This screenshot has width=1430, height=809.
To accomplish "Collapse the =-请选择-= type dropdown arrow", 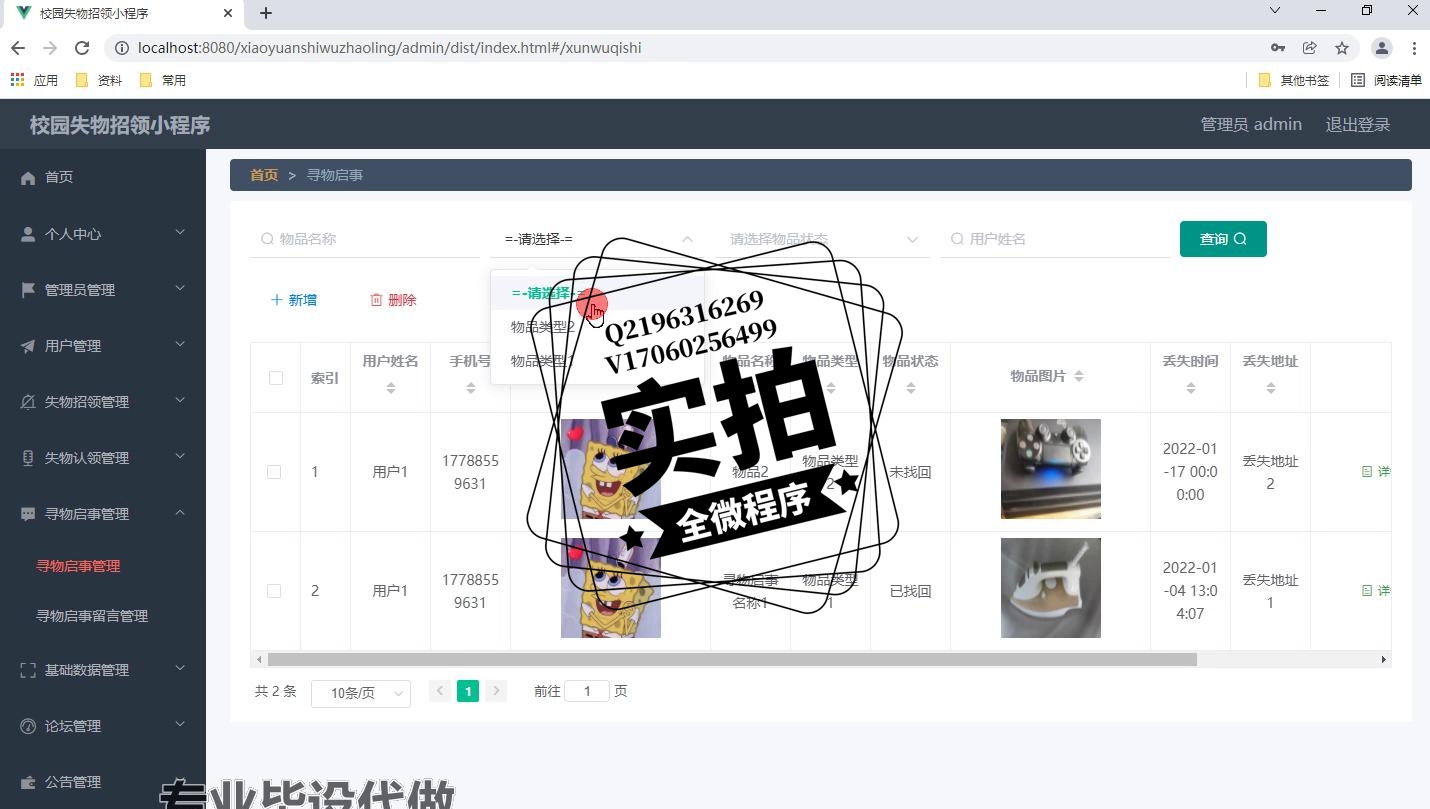I will coord(687,239).
